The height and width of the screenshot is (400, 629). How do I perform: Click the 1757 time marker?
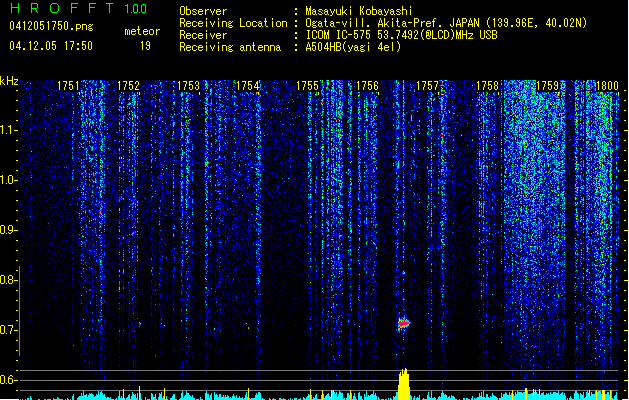click(428, 86)
